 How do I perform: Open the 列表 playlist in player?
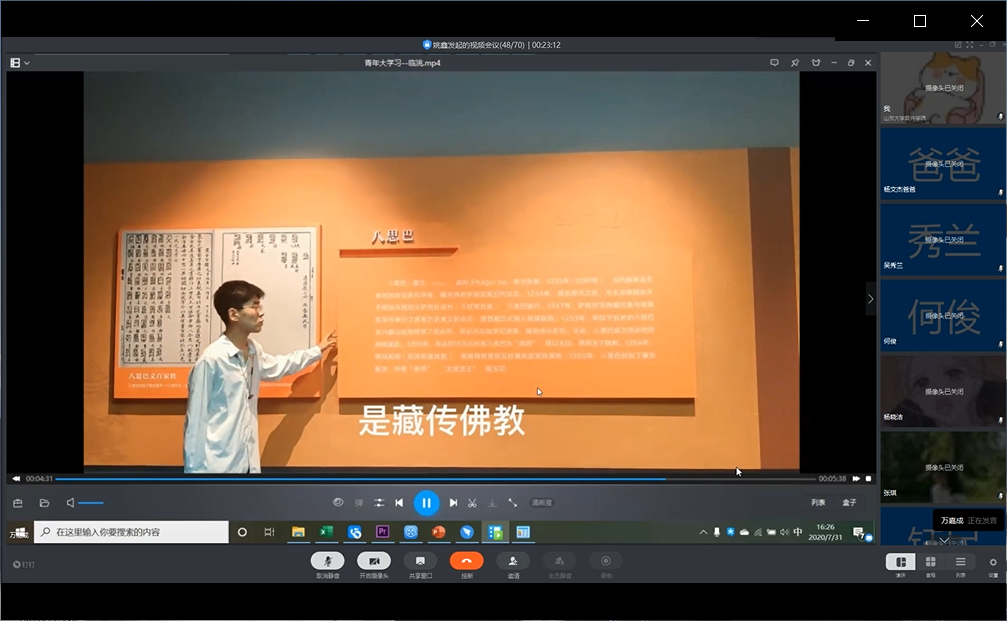(818, 503)
